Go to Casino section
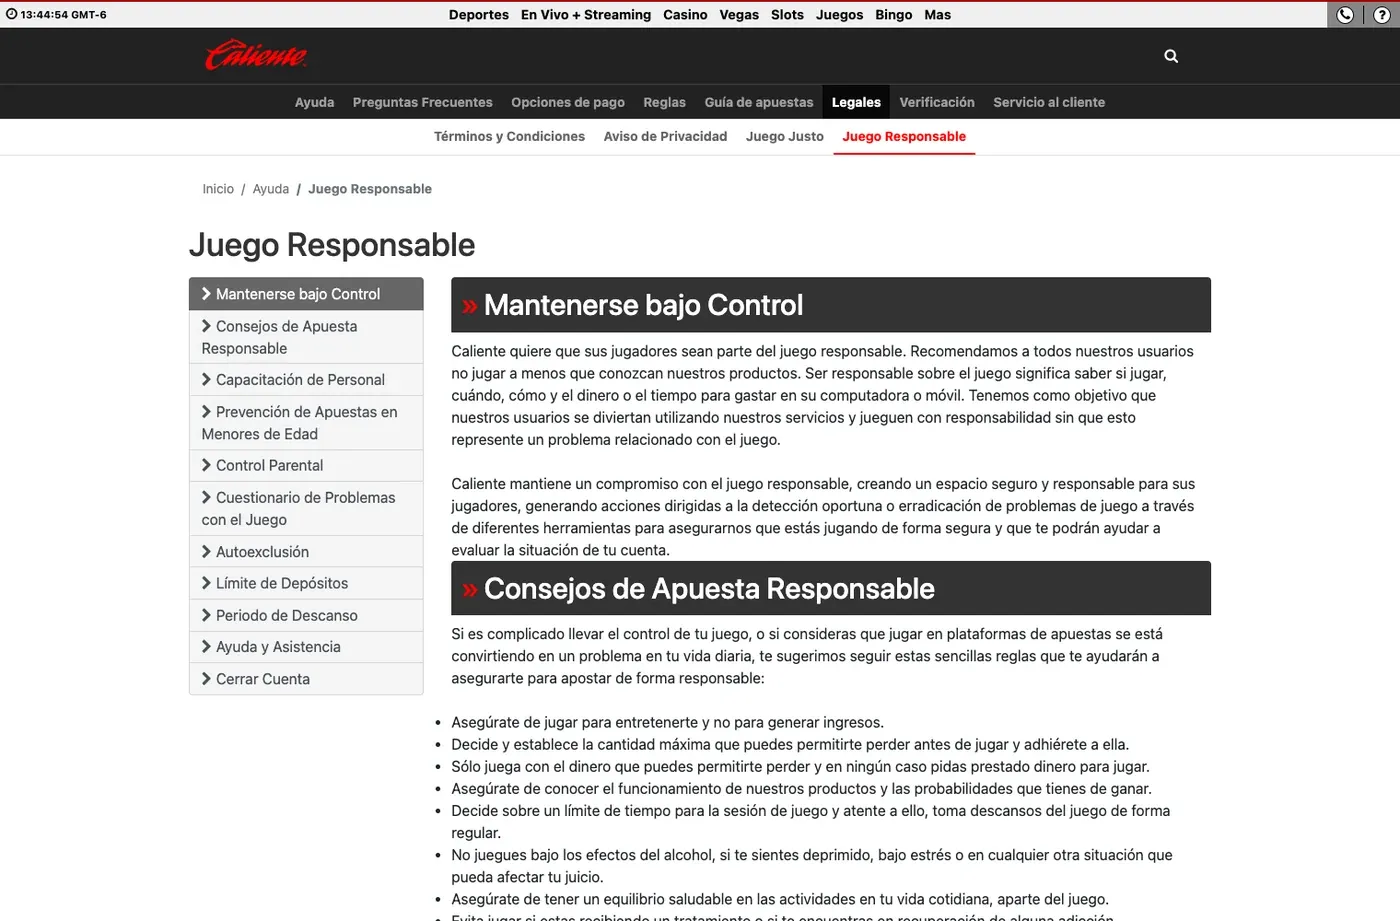This screenshot has width=1400, height=921. [x=685, y=14]
